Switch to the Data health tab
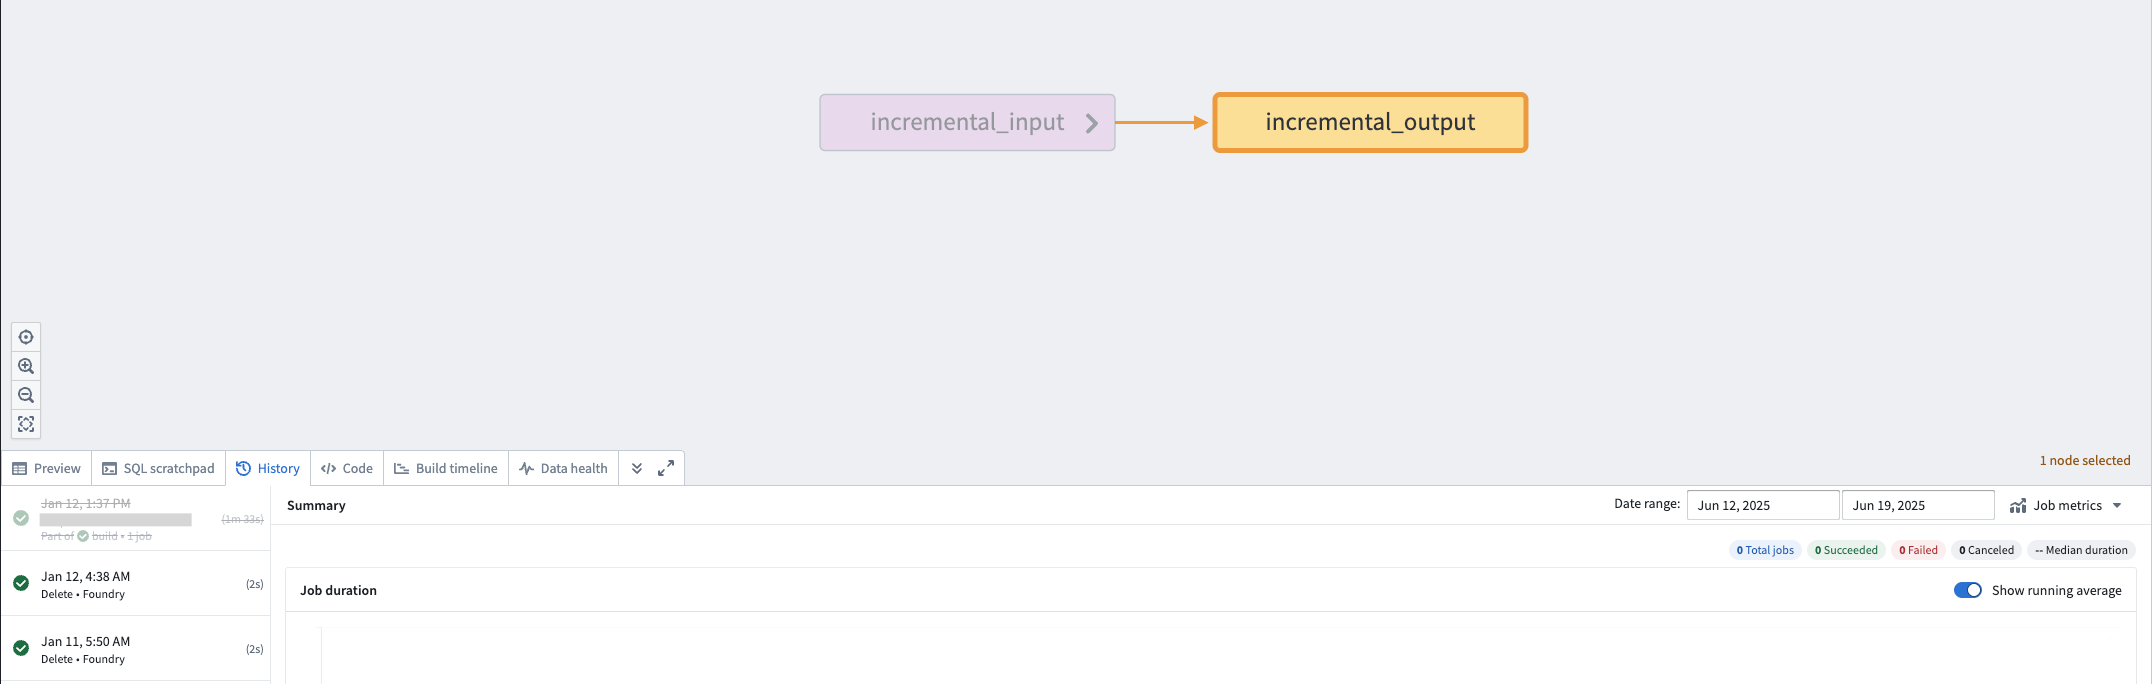 coord(564,468)
